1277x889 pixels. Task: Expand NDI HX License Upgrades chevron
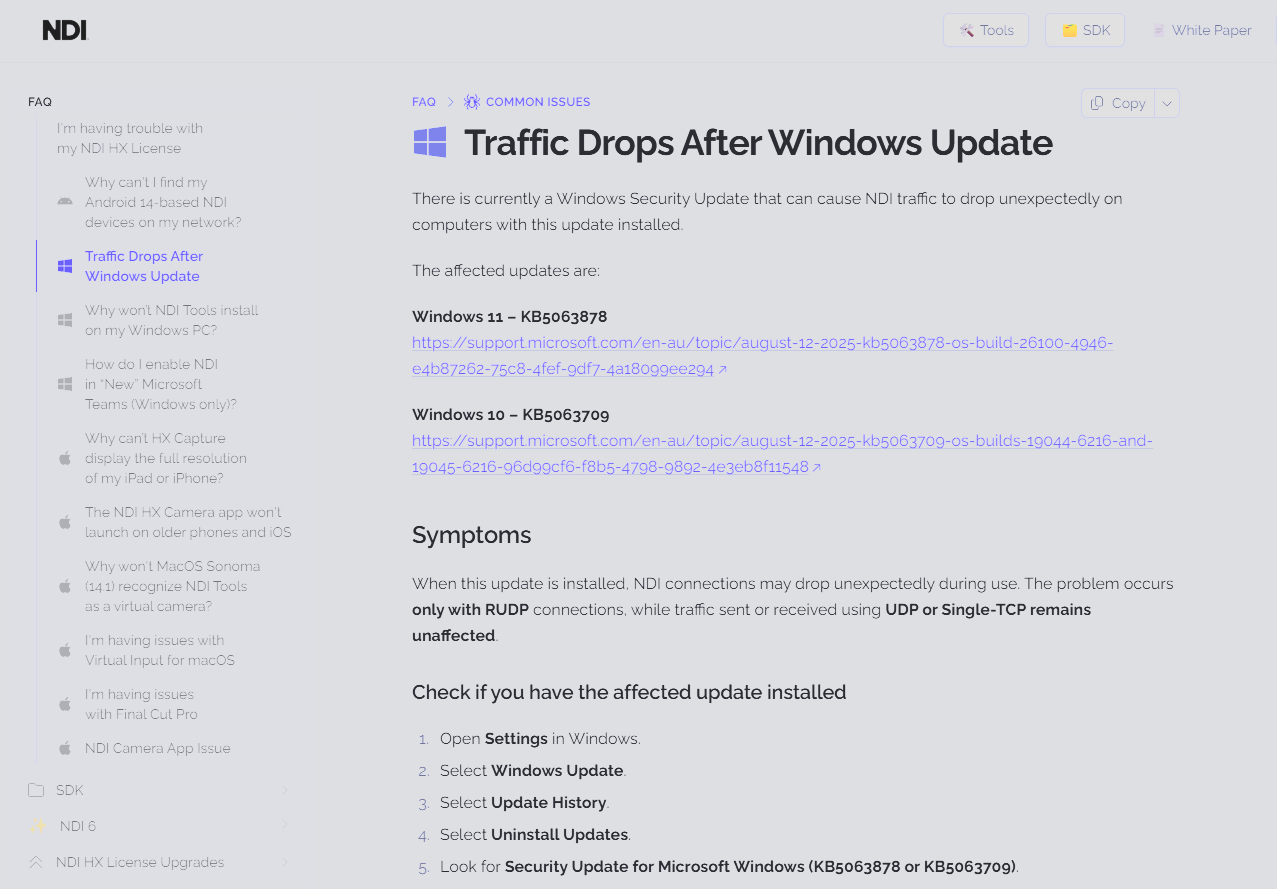(x=284, y=862)
